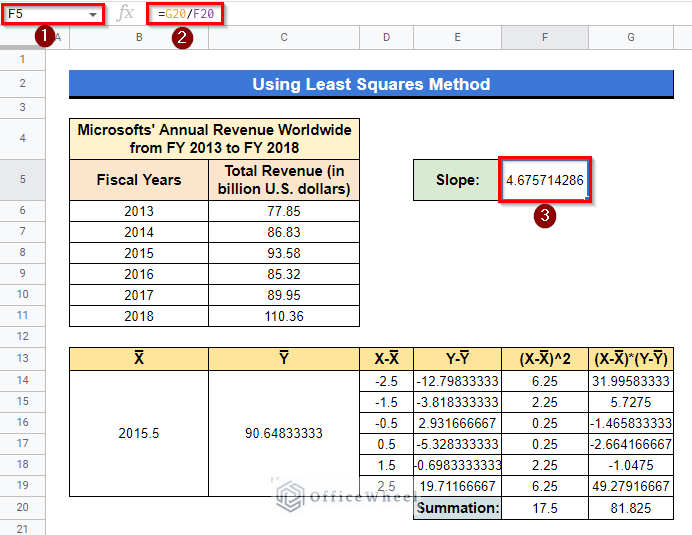Click the Y-Ȳ cell 2.931666667
The height and width of the screenshot is (535, 692).
pos(457,423)
